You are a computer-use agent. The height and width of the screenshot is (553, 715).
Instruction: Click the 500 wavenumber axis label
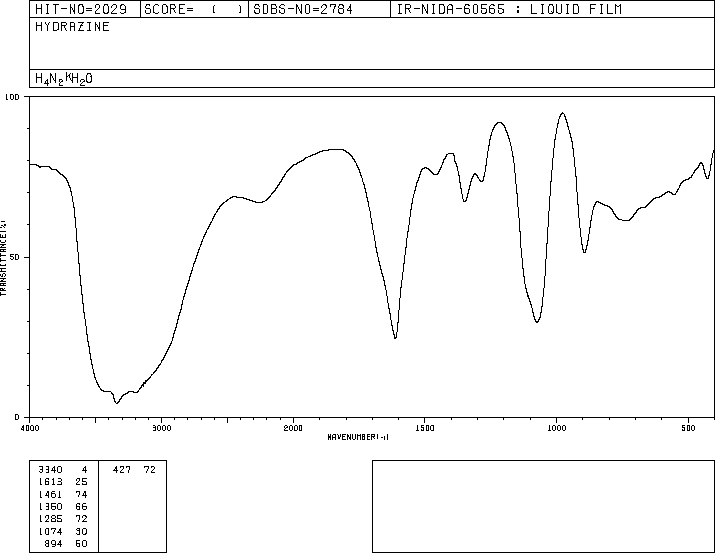pyautogui.click(x=688, y=428)
